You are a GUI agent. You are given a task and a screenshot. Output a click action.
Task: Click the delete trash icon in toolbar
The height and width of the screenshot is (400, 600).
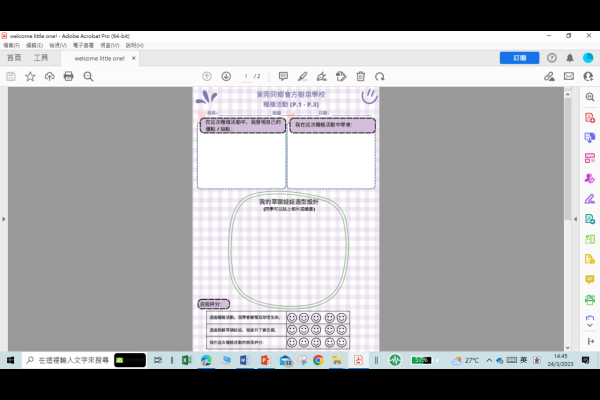360,76
